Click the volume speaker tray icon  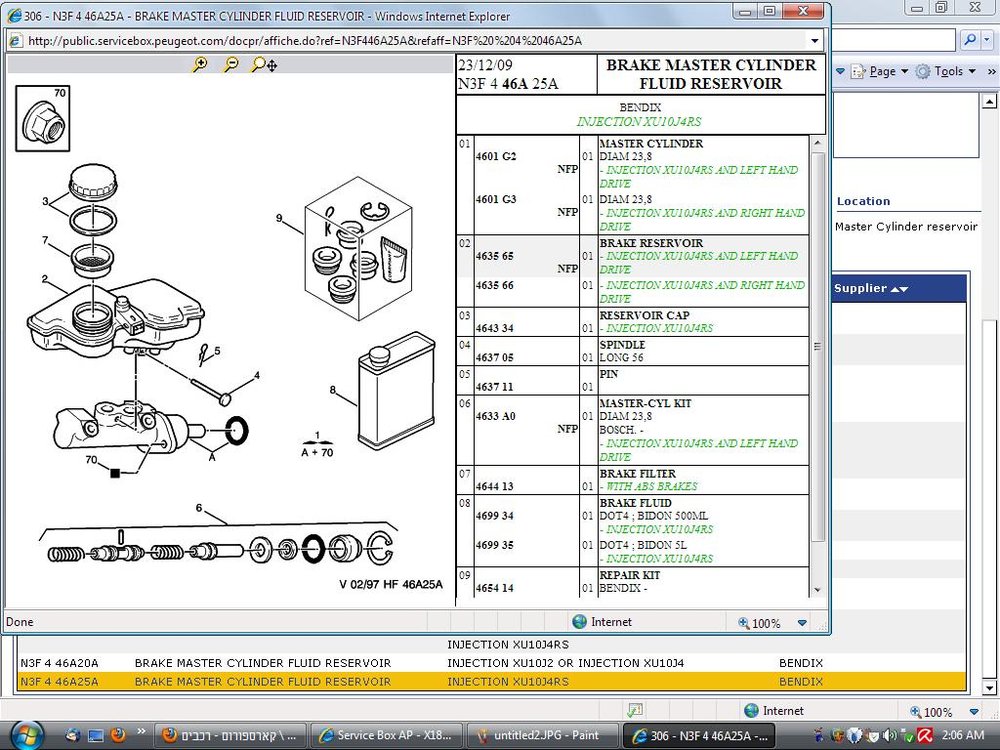(891, 735)
